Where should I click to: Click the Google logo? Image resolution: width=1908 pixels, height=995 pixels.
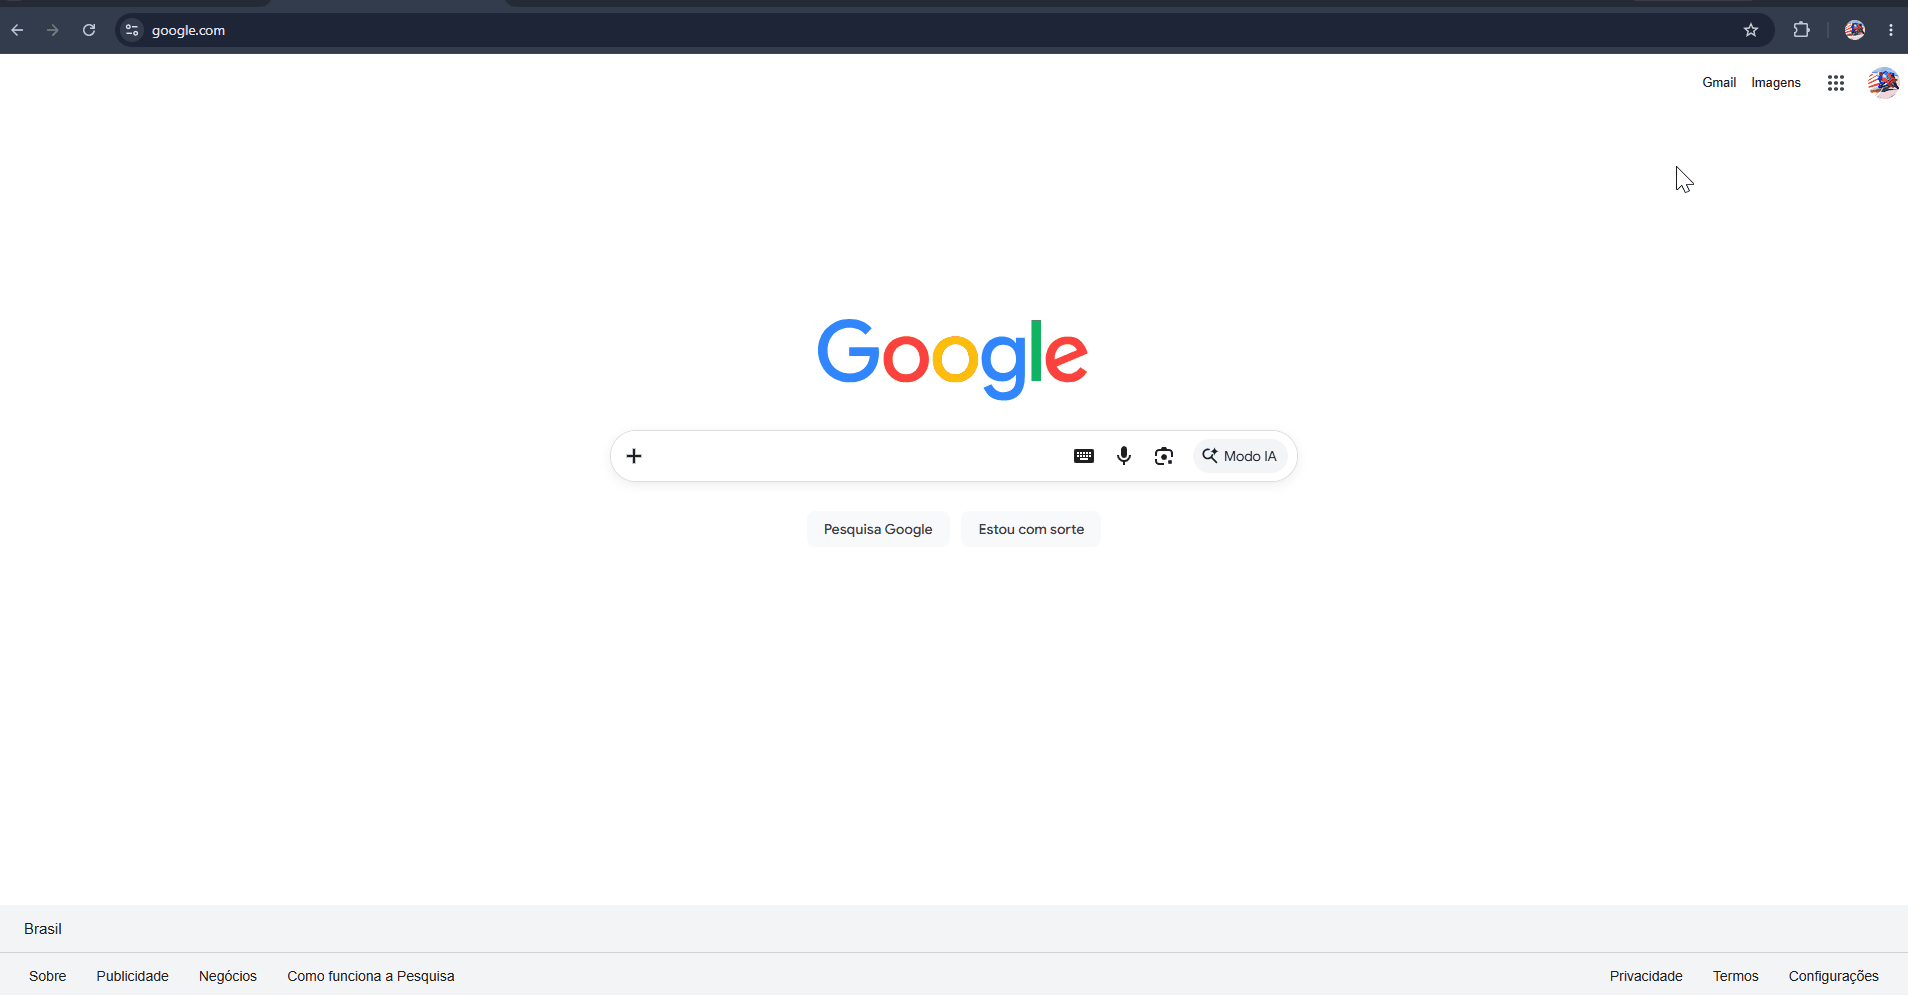pos(953,359)
